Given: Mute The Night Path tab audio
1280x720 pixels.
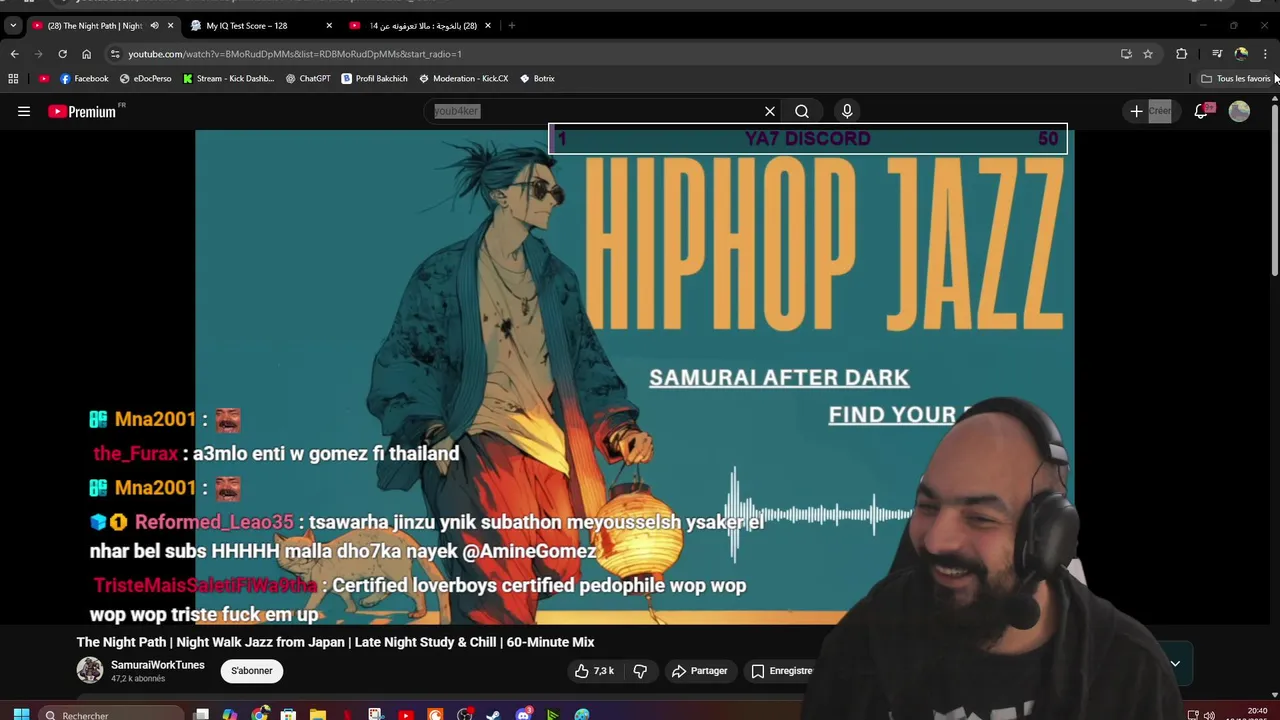Looking at the screenshot, I should (154, 25).
